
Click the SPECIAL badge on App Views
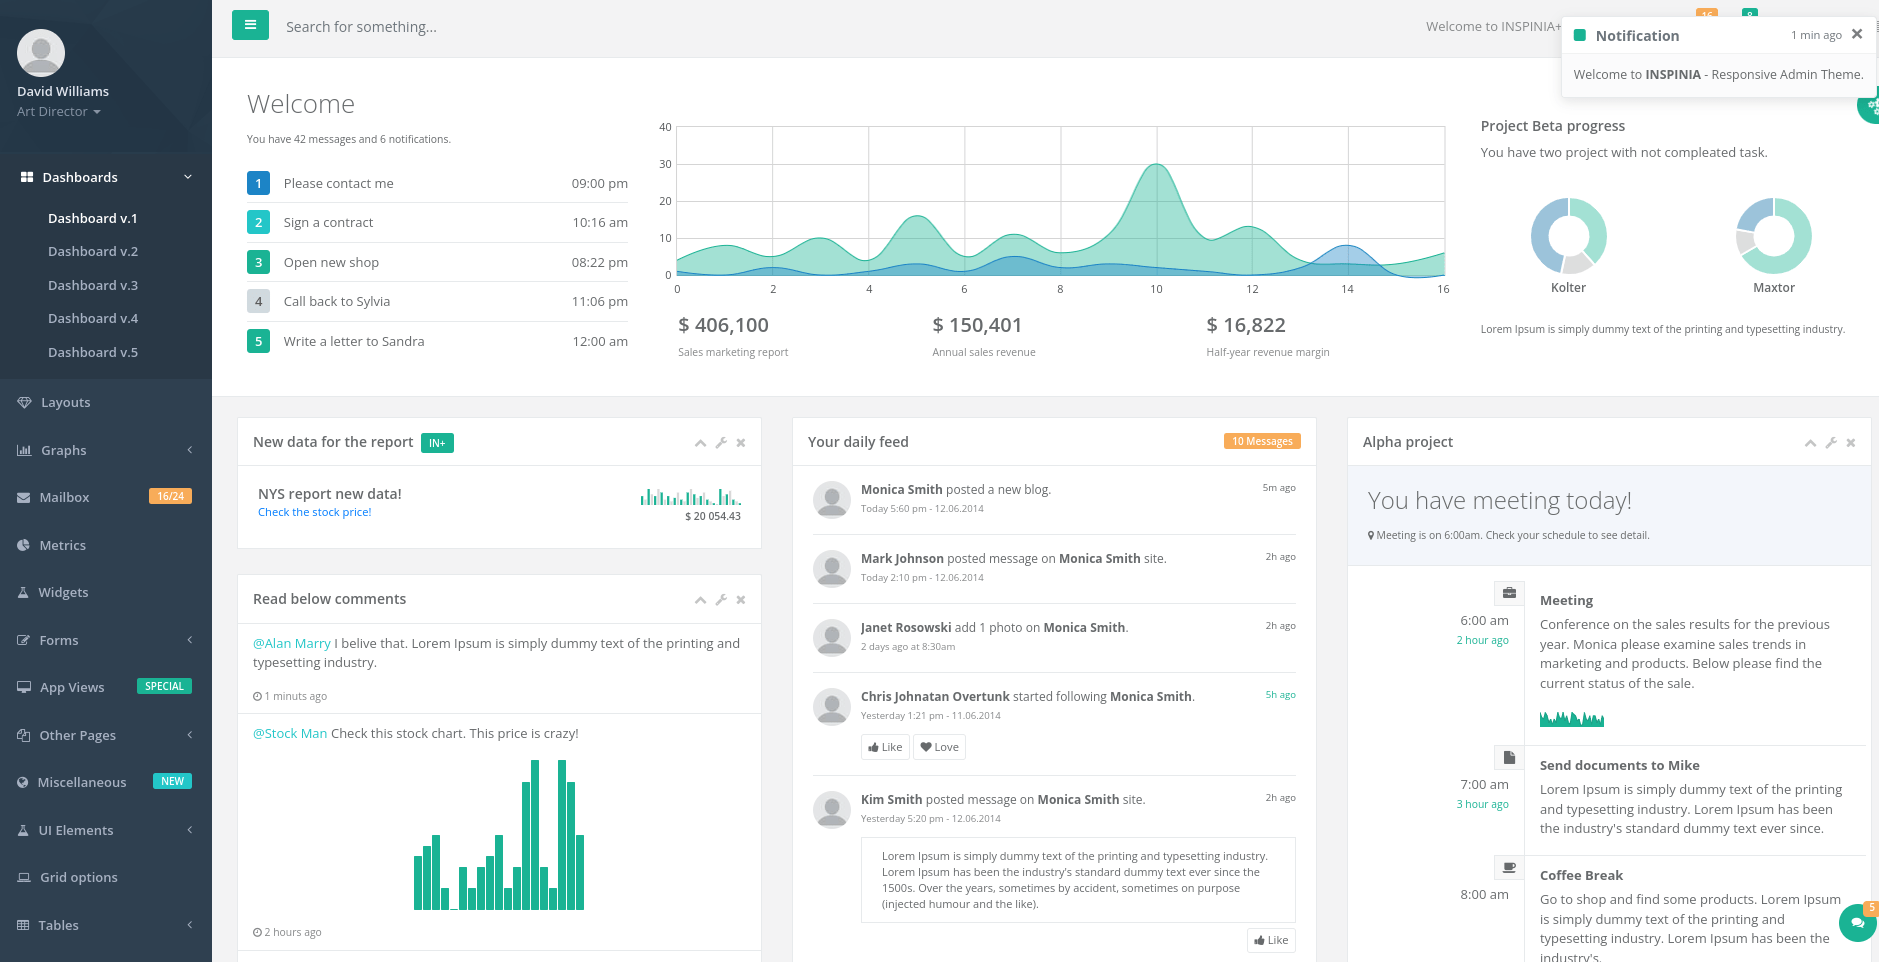coord(164,686)
